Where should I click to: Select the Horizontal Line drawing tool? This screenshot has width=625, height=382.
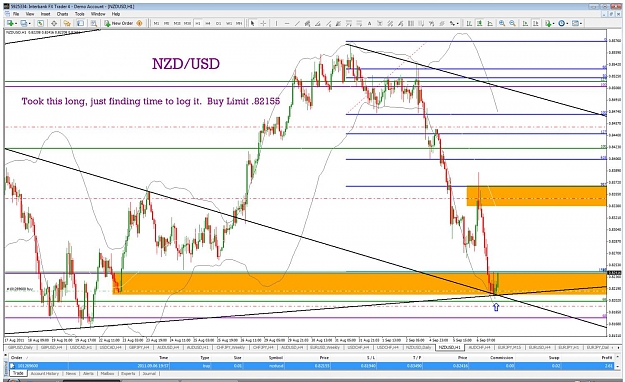pyautogui.click(x=287, y=24)
